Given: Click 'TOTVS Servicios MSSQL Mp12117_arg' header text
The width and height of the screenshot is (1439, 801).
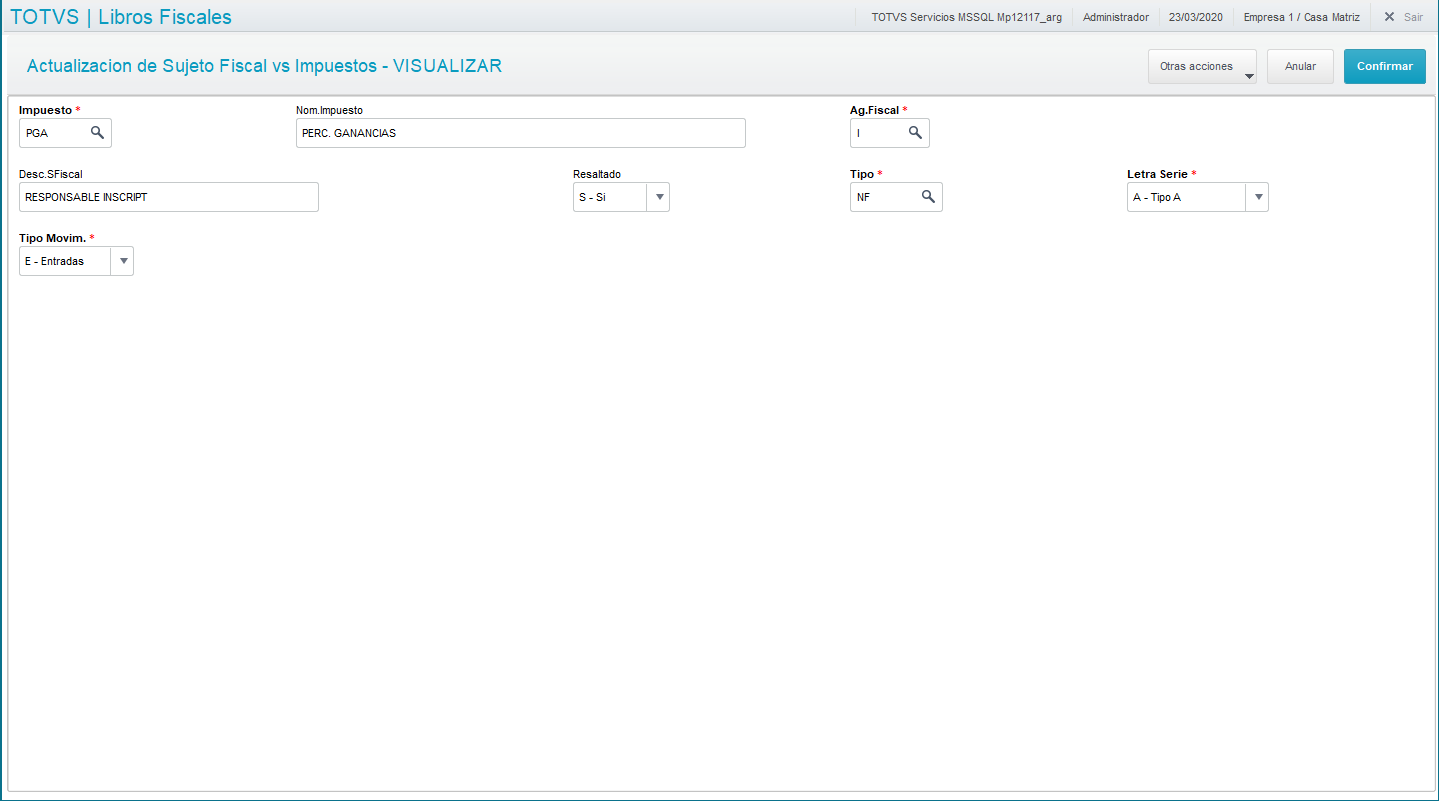Looking at the screenshot, I should 966,17.
